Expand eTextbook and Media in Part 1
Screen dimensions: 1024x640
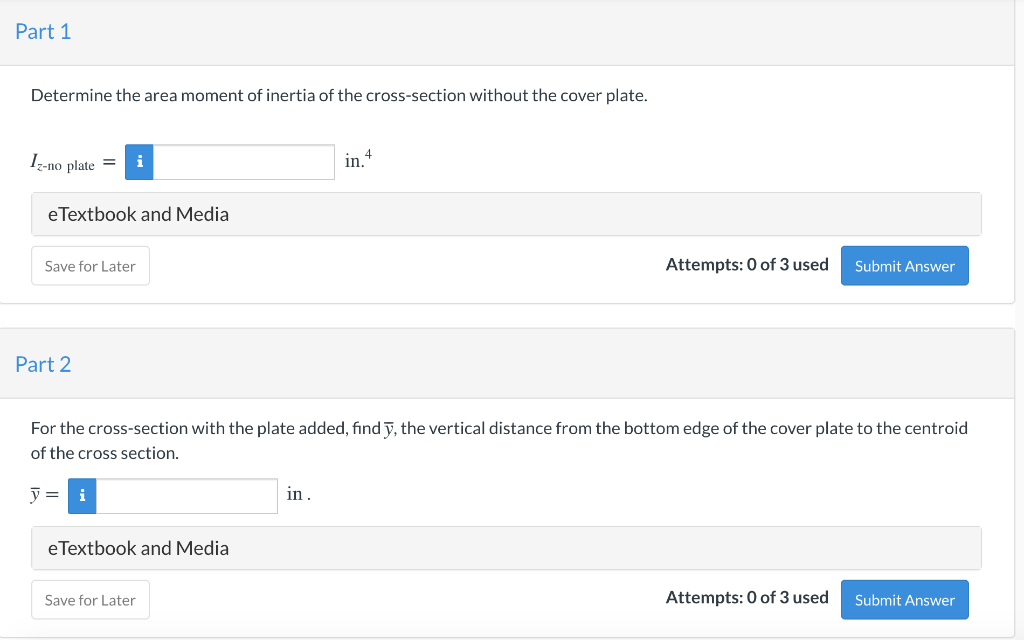[138, 214]
